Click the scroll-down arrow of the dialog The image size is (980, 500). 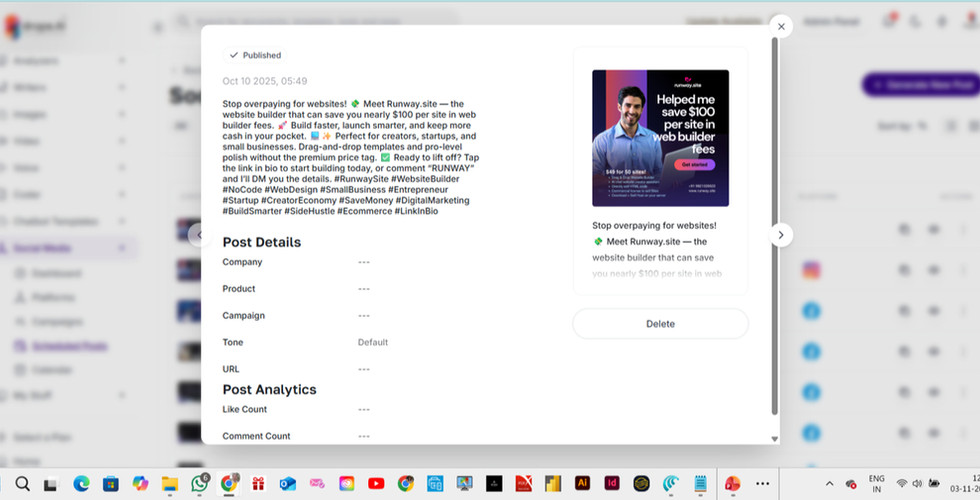(x=774, y=439)
